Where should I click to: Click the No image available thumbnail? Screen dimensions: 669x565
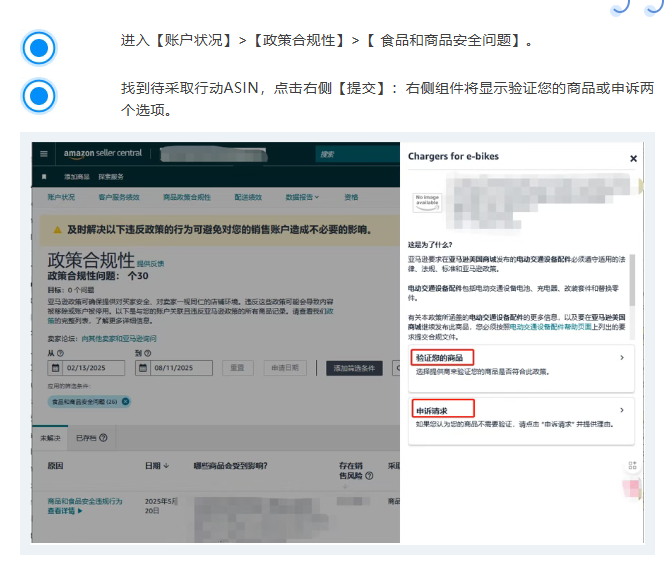427,202
